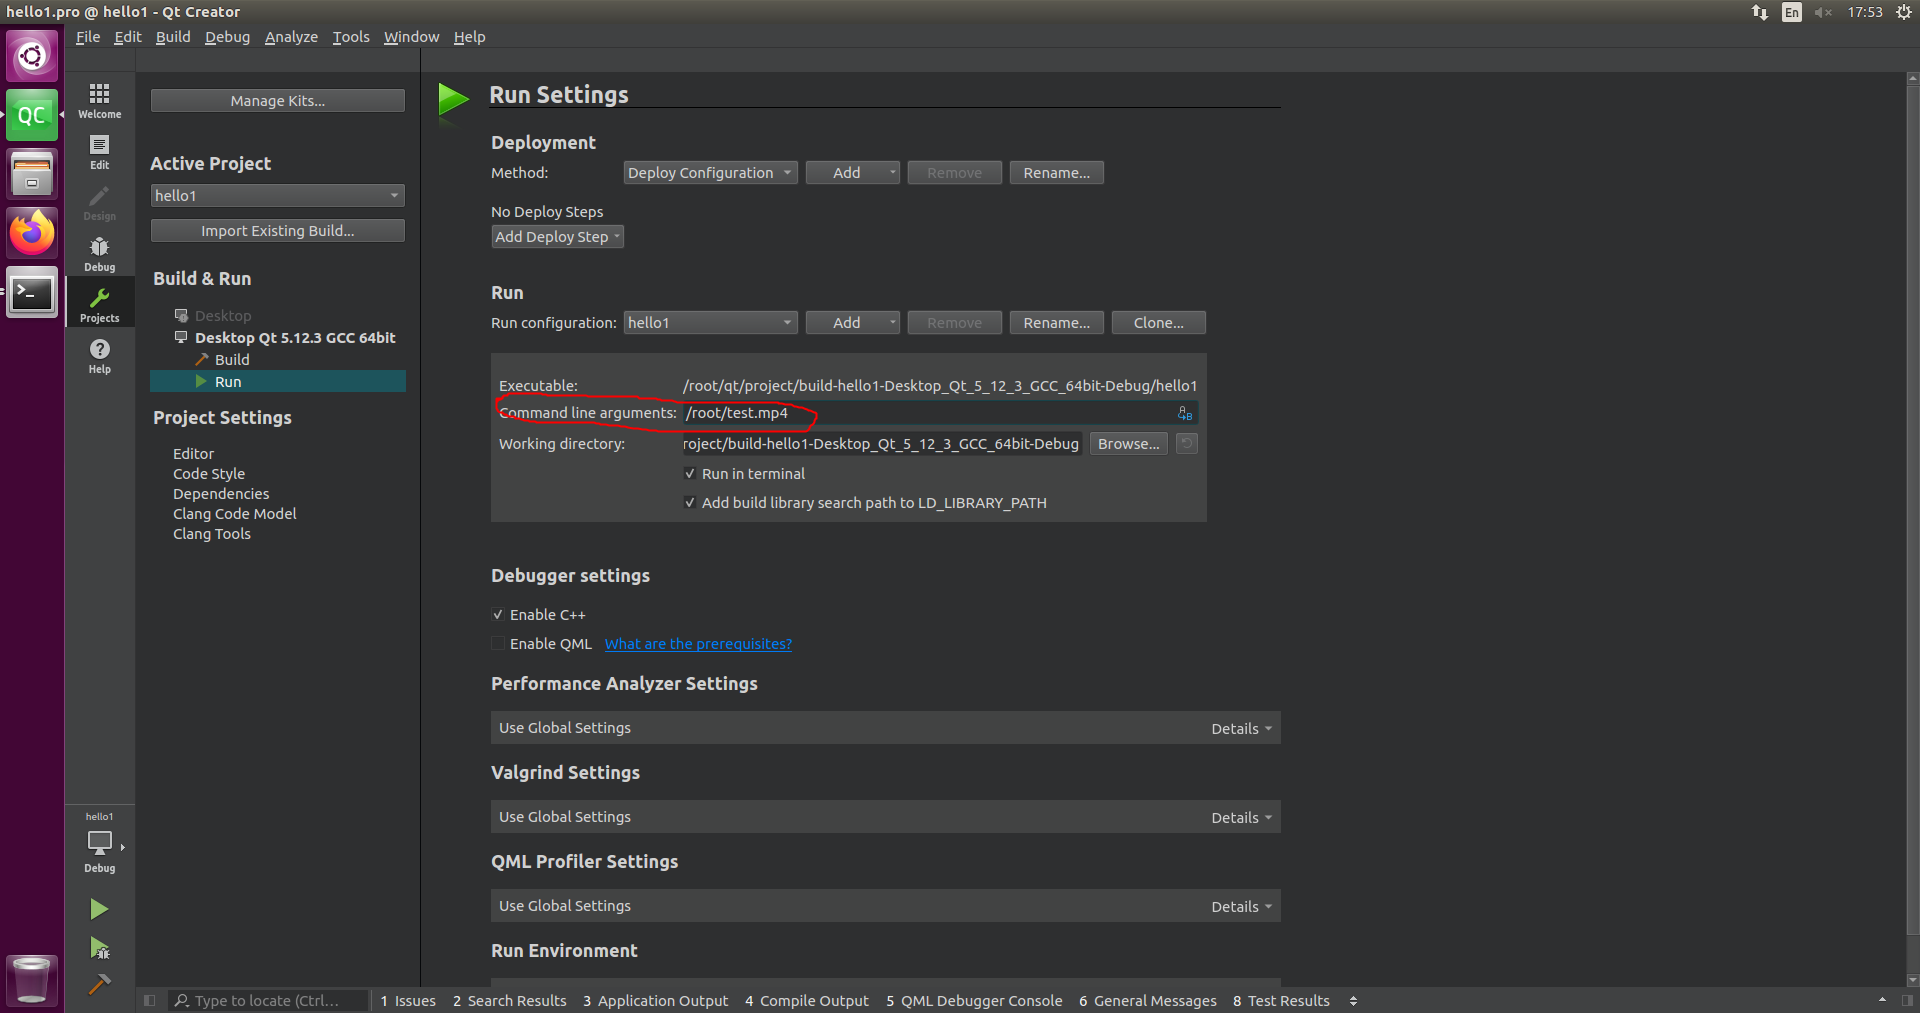Expand Performance Analyzer Settings Details

(x=1241, y=729)
